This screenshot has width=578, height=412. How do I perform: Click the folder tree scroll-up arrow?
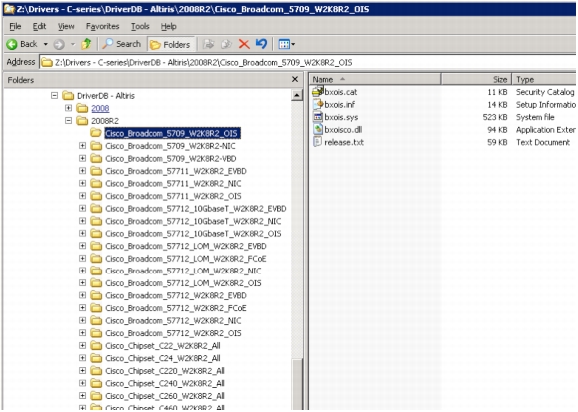(x=297, y=95)
